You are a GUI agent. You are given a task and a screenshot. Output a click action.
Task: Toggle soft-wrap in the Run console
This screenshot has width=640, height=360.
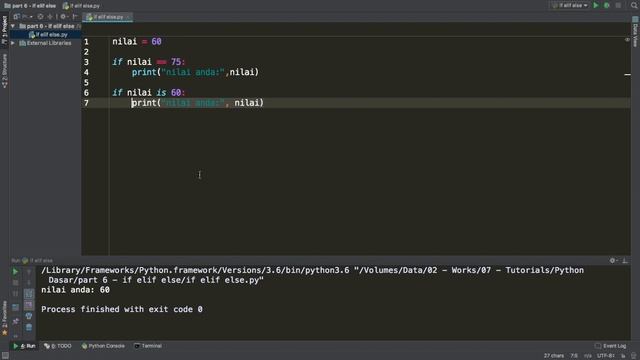click(x=29, y=293)
